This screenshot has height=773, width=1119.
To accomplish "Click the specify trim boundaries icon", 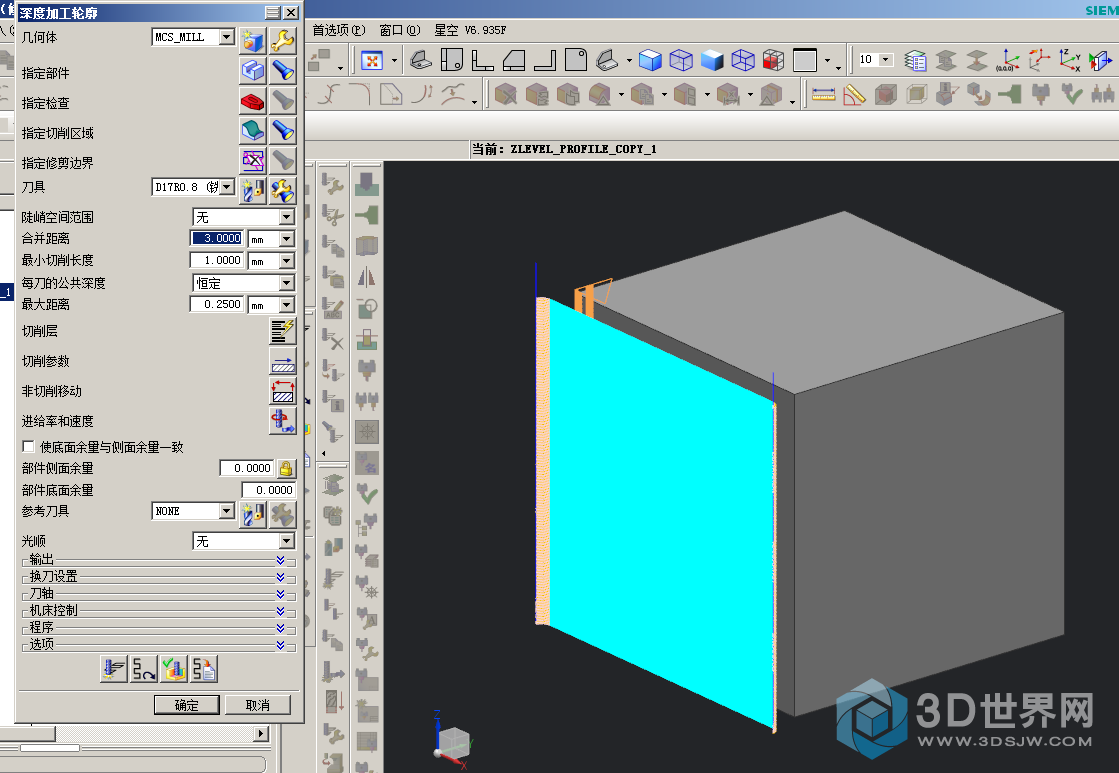I will pos(252,160).
